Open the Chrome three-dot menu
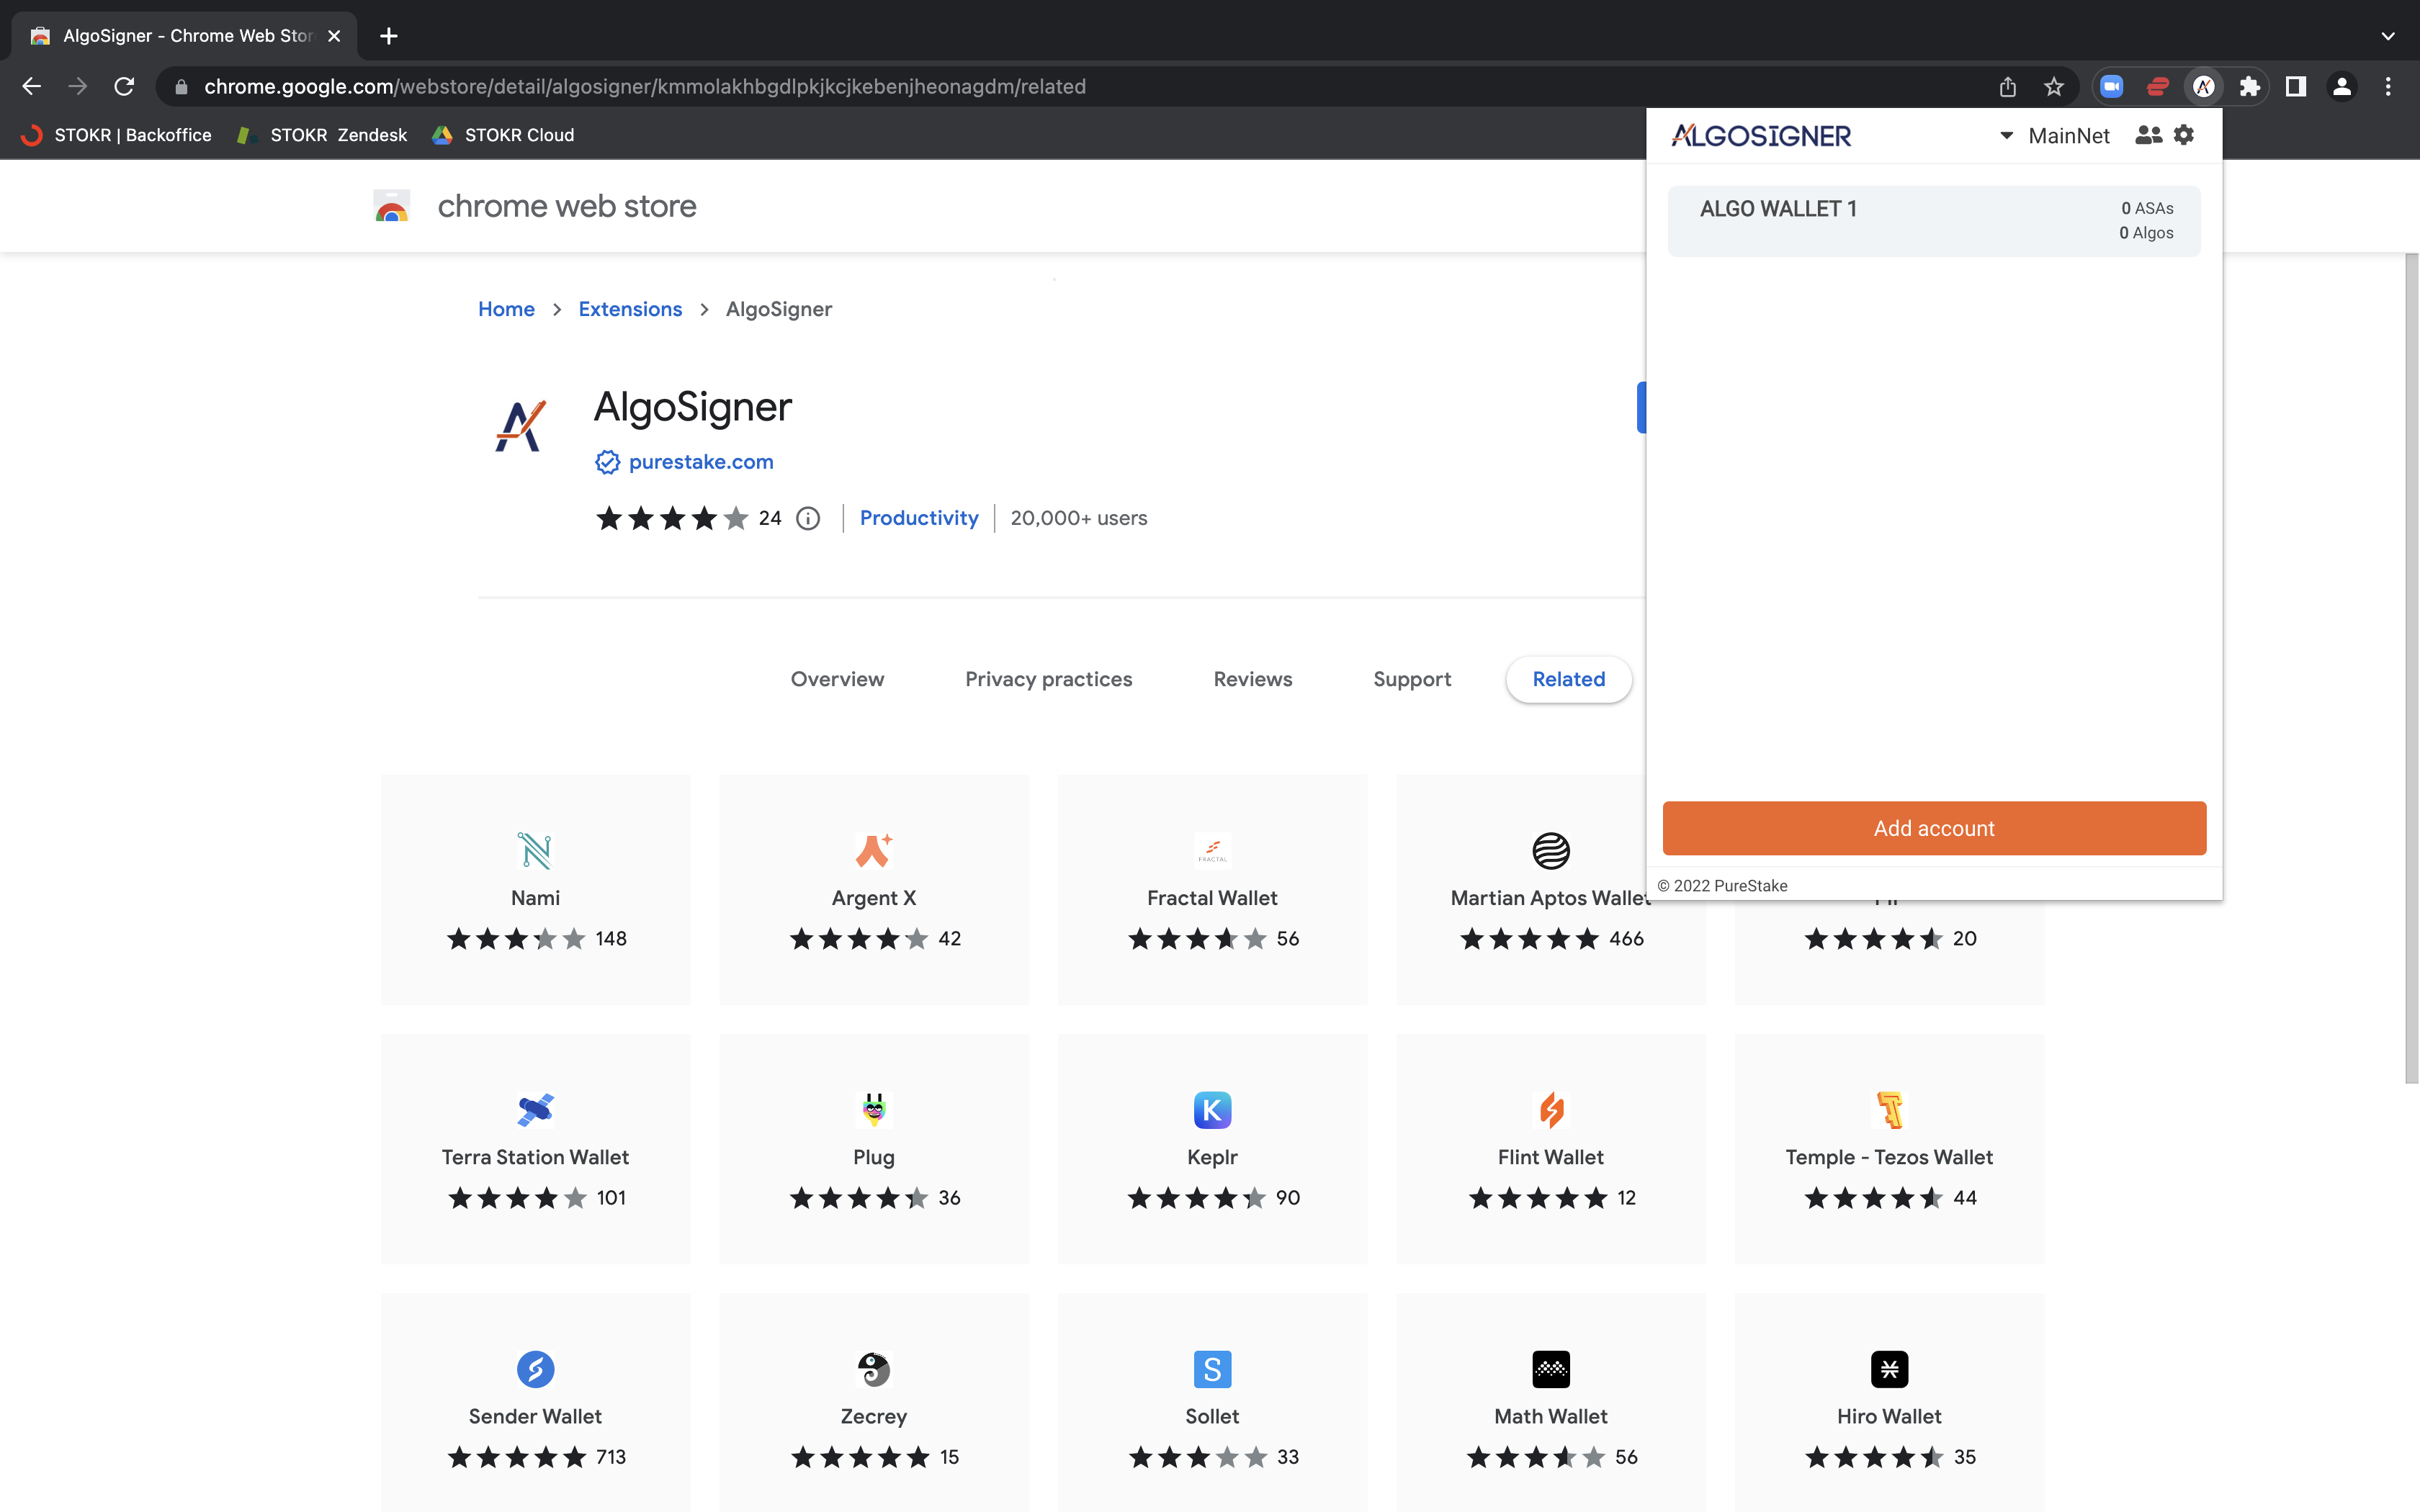 pos(2388,87)
